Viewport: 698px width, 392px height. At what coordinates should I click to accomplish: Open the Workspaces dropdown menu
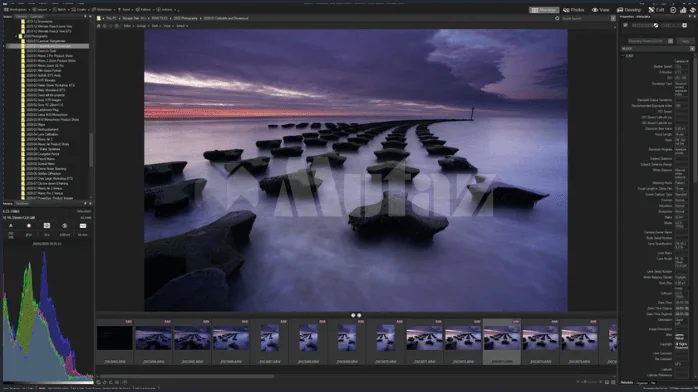click(17, 9)
